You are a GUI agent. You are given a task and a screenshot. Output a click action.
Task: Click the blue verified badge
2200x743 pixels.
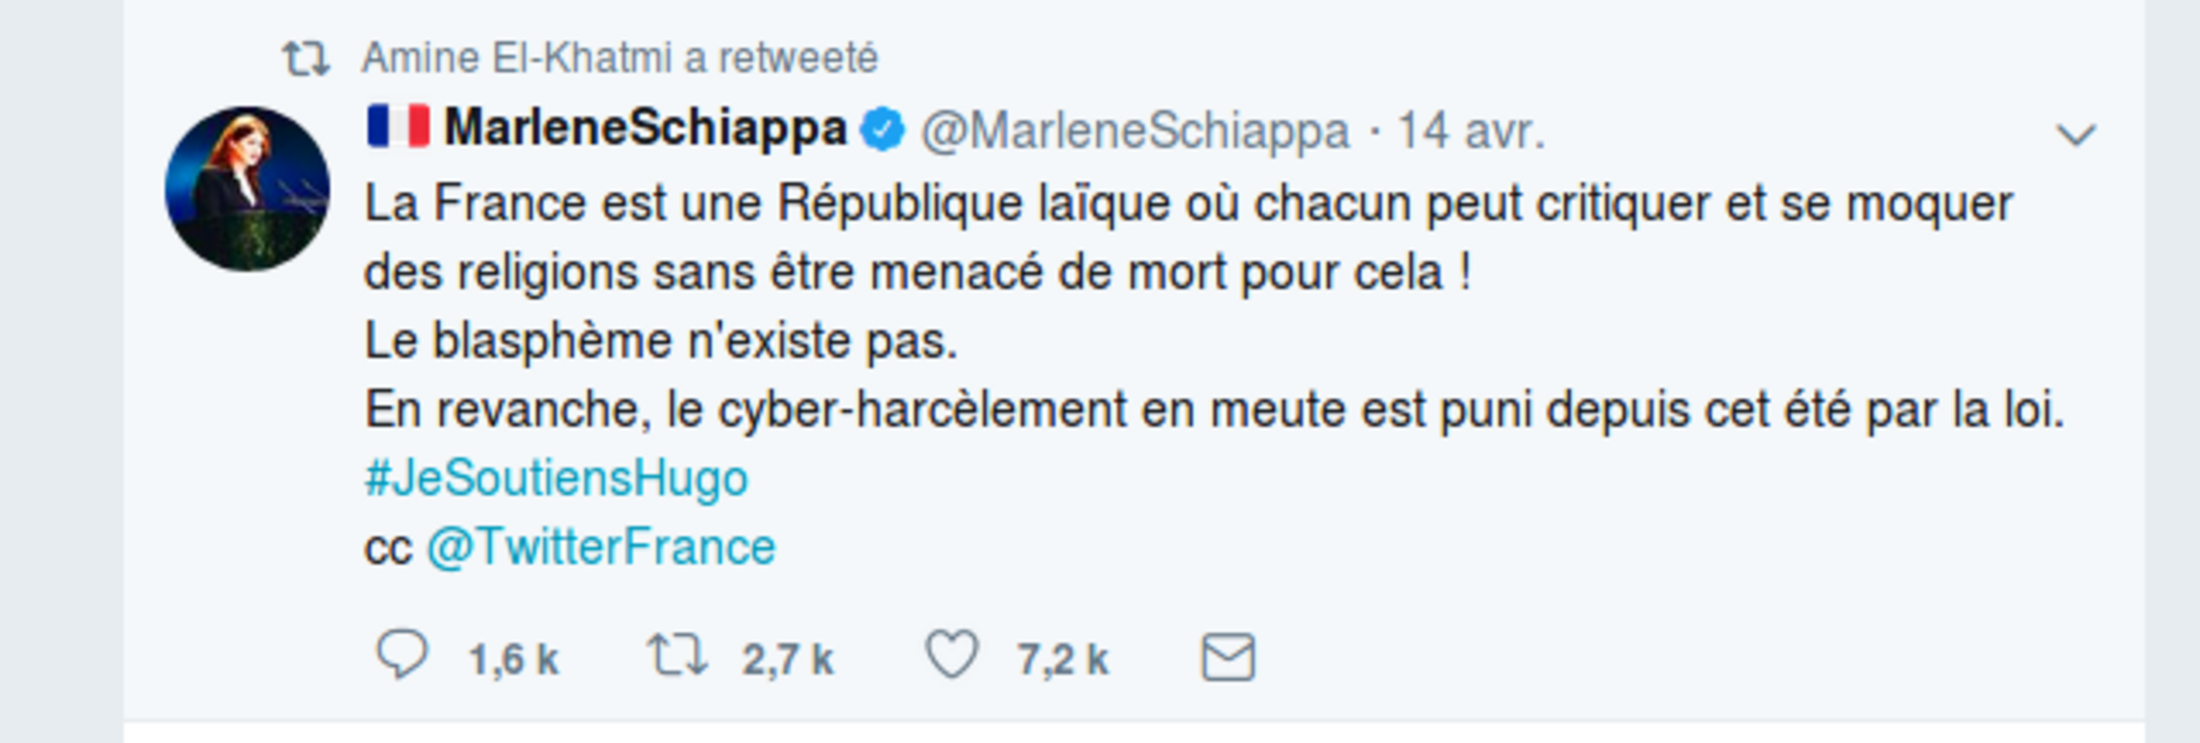[883, 131]
